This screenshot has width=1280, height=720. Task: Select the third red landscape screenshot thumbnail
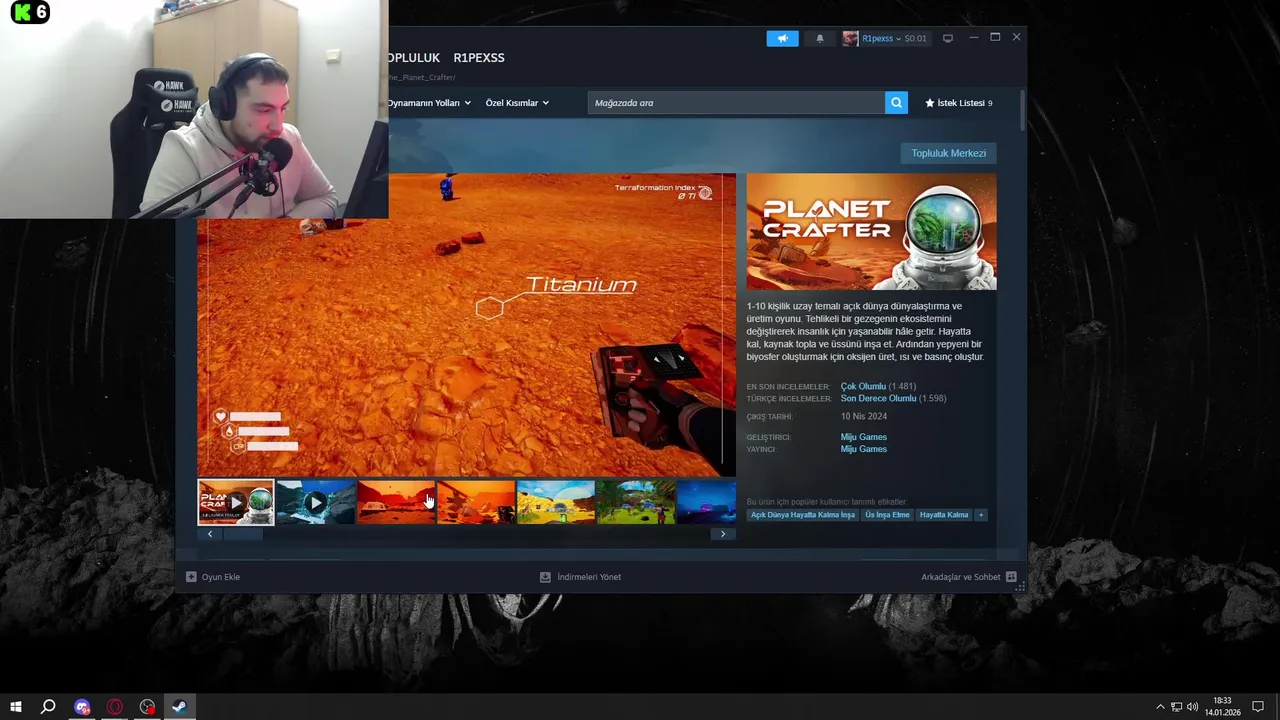click(396, 503)
